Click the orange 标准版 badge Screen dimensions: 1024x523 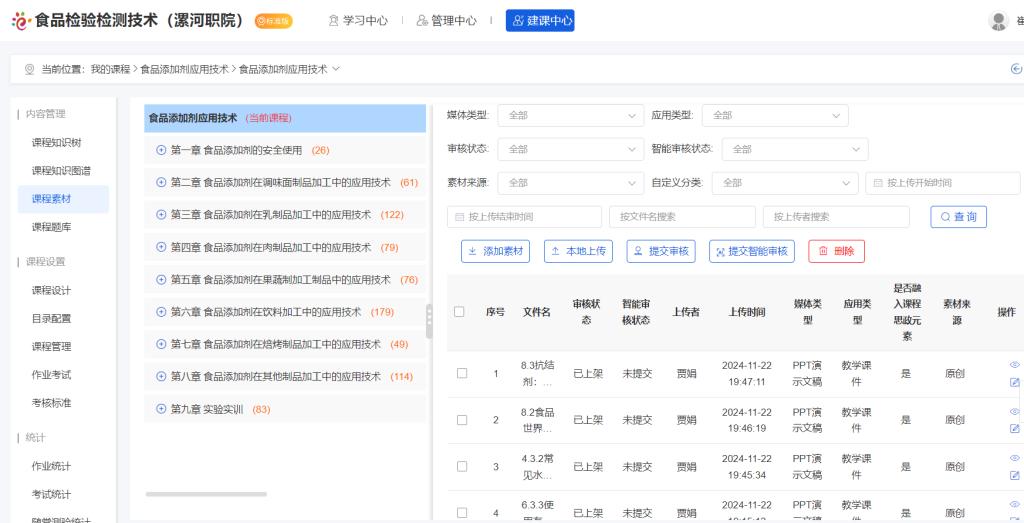click(274, 21)
